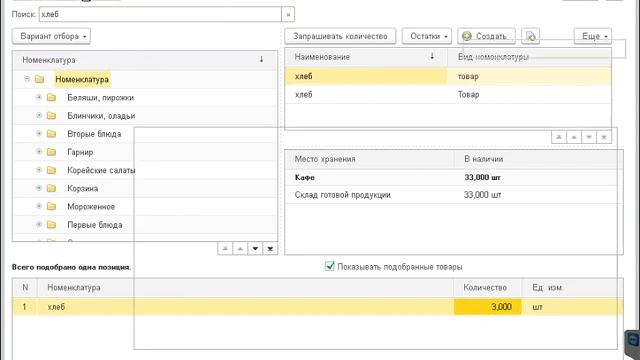Viewport: 640px width, 360px height.
Task: Move up one row in the Наименование list
Action: point(574,137)
